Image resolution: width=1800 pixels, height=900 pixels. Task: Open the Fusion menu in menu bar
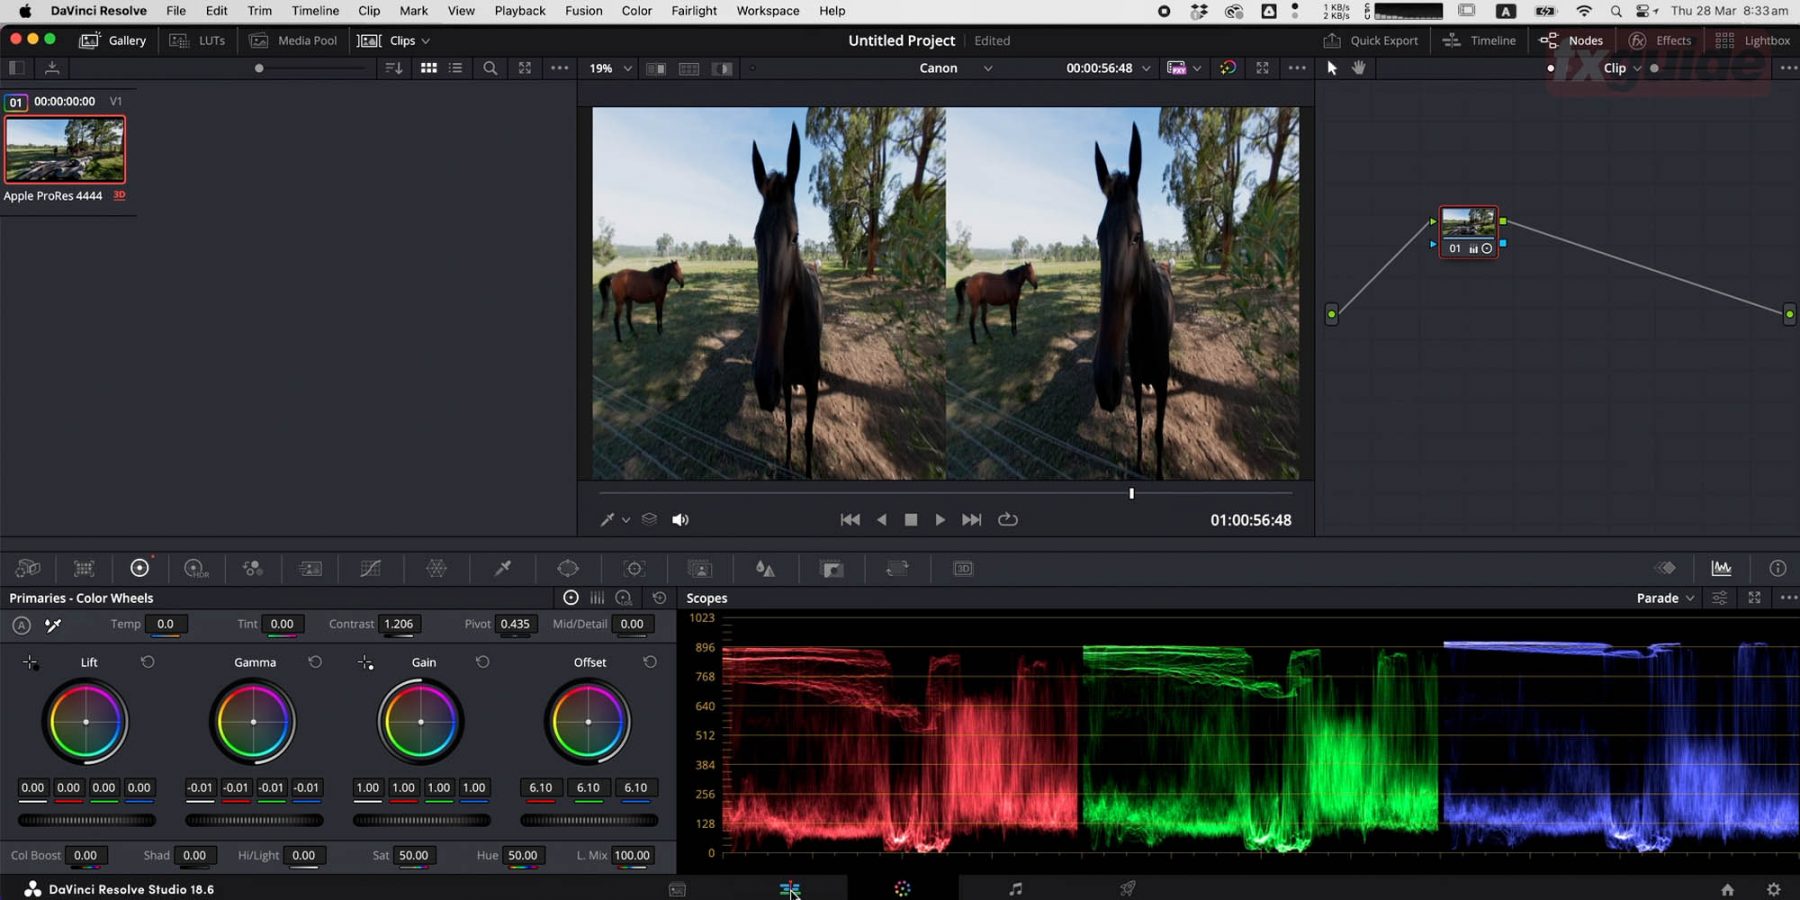click(583, 11)
